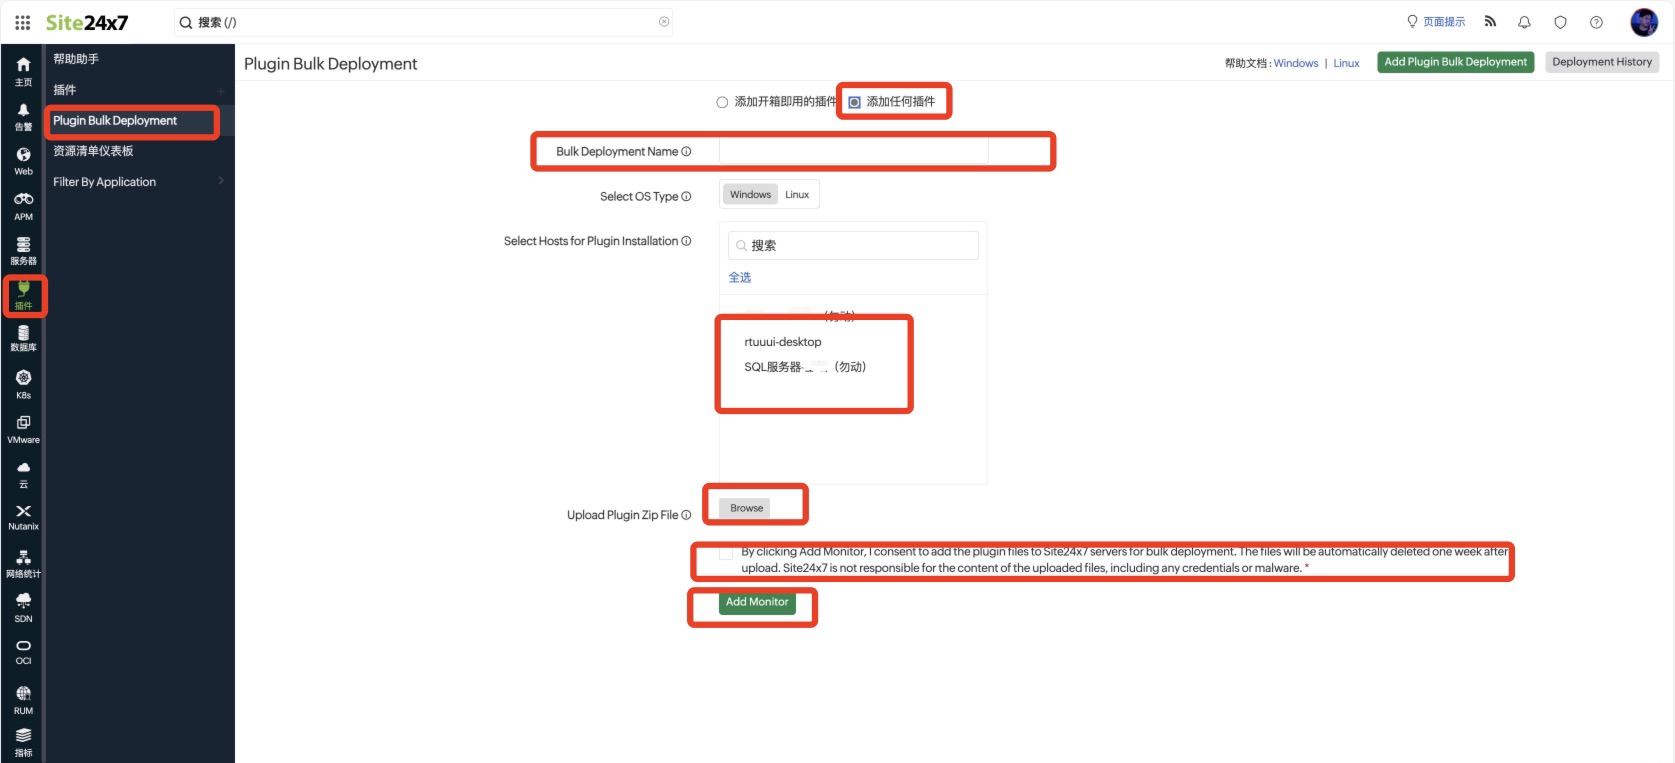Open the K8s sidebar icon
The image size is (1675, 763).
23,384
